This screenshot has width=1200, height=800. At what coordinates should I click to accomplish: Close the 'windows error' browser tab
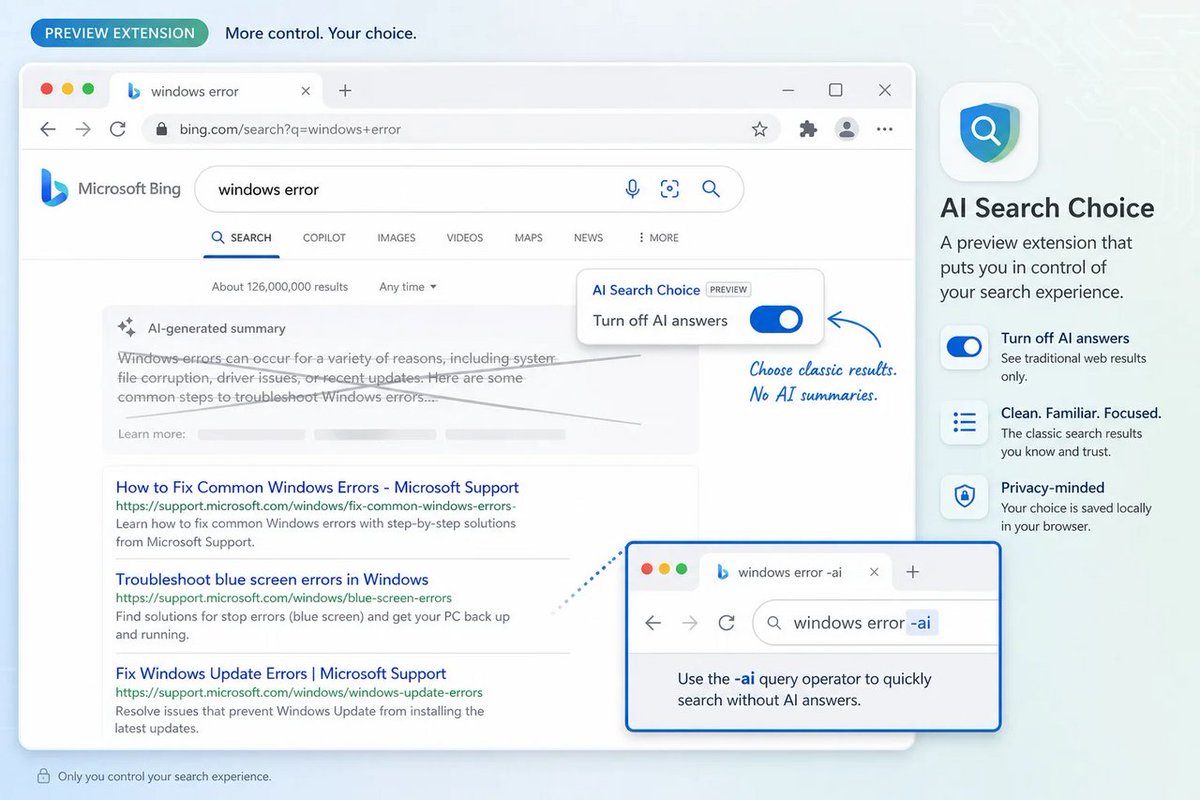tap(306, 91)
